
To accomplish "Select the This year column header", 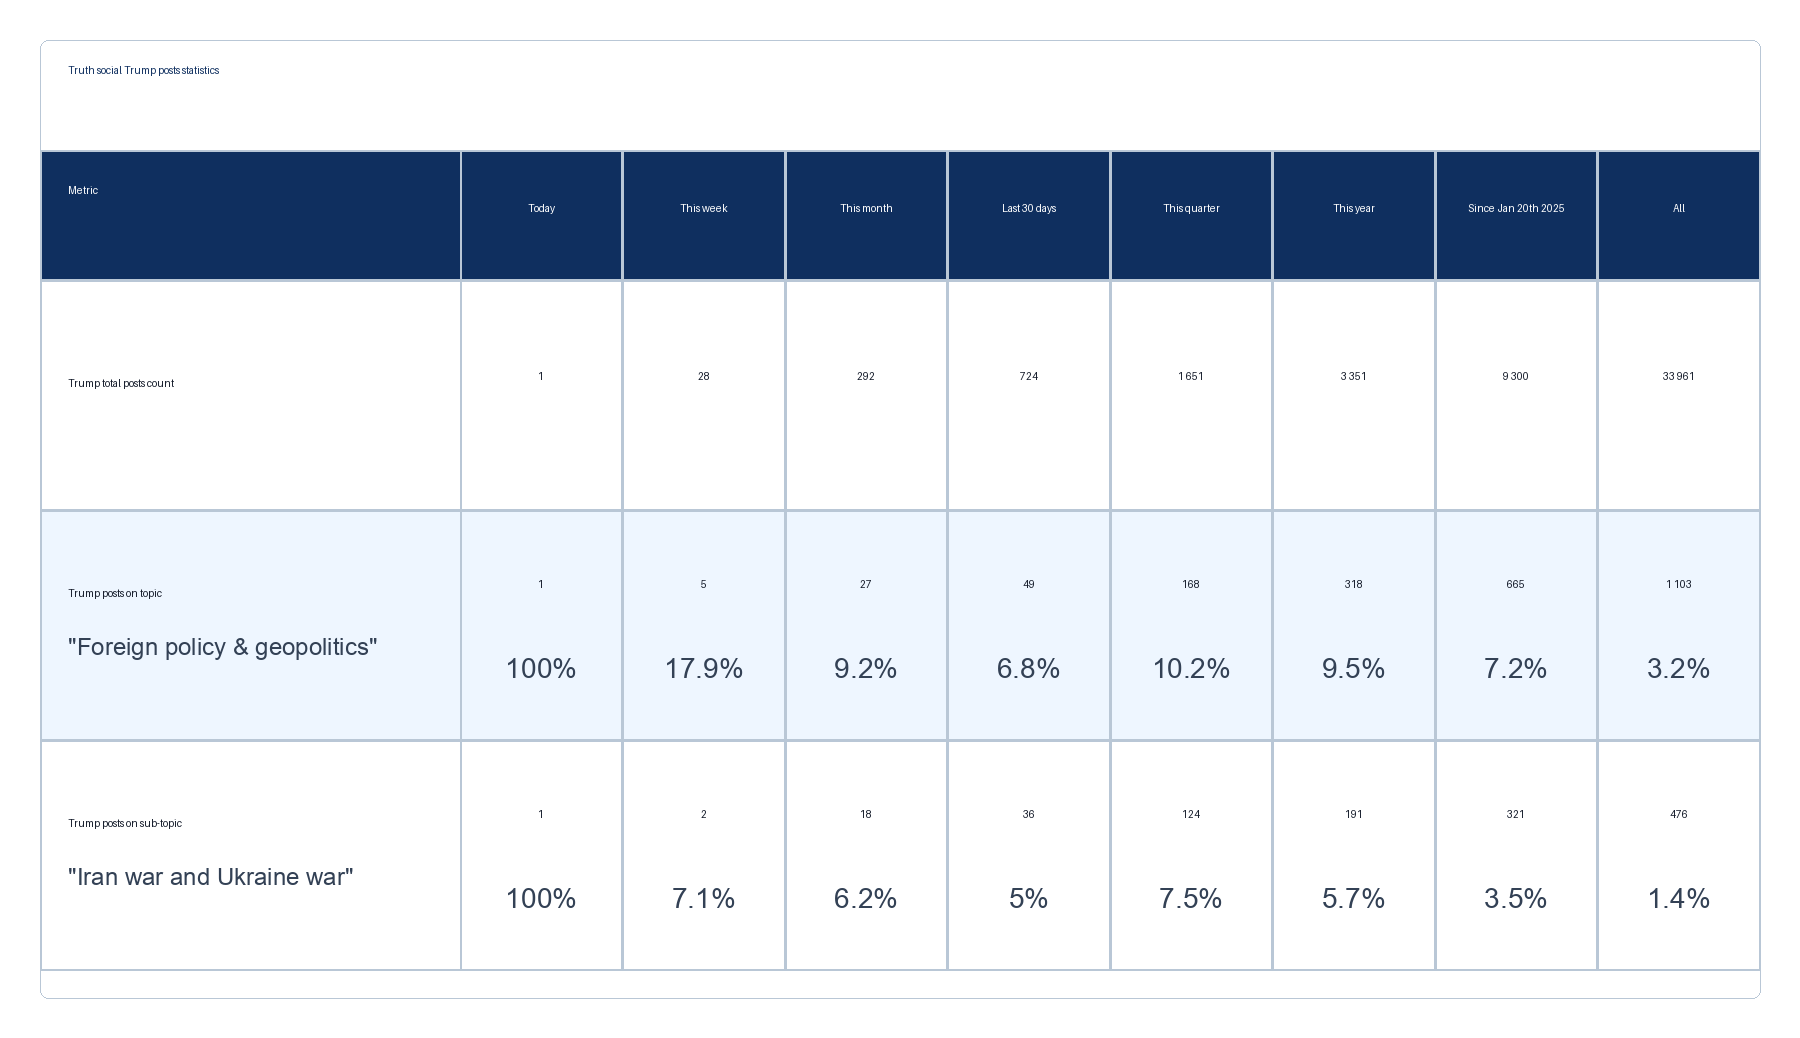I will (1353, 208).
